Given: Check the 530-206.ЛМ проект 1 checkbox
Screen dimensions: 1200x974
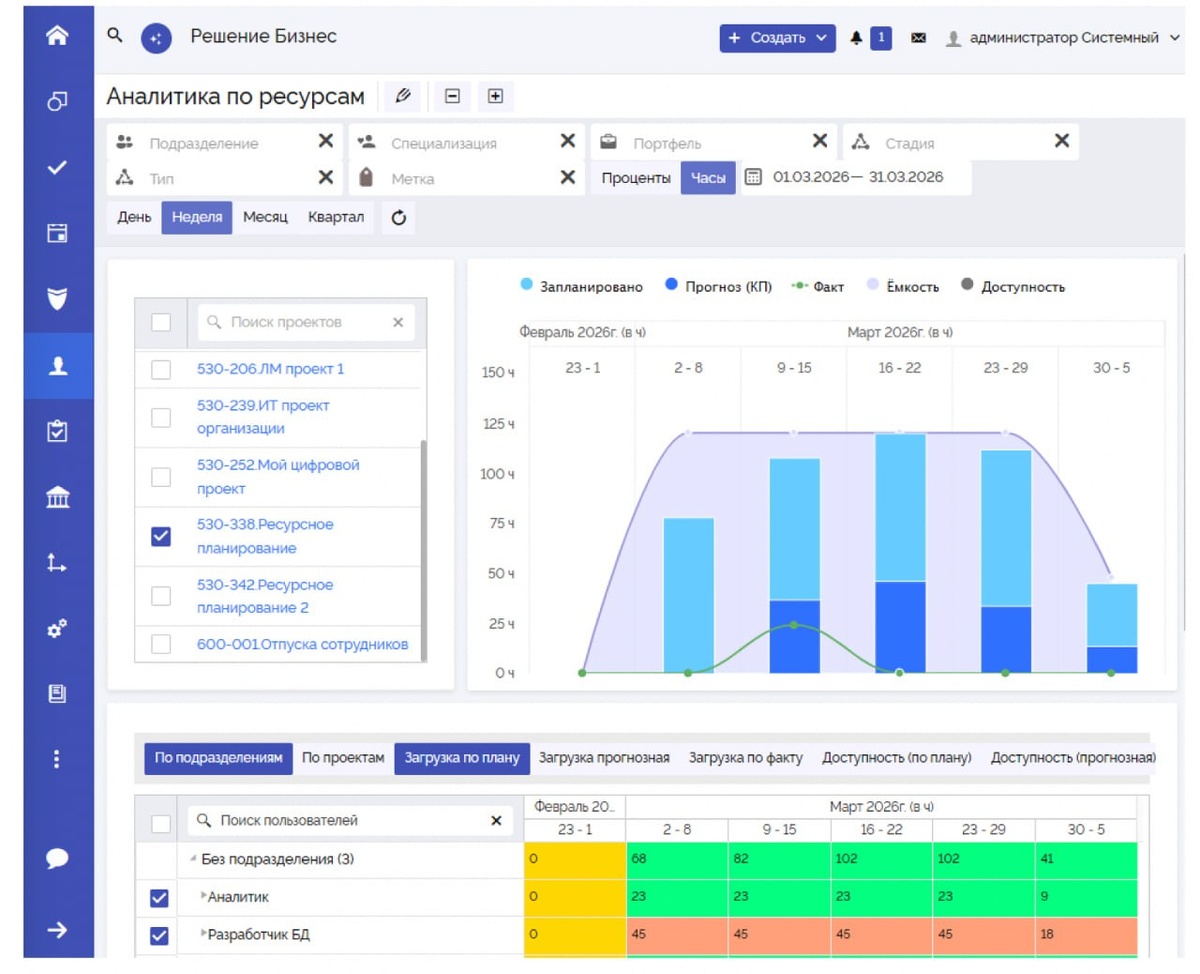Looking at the screenshot, I should tap(161, 369).
